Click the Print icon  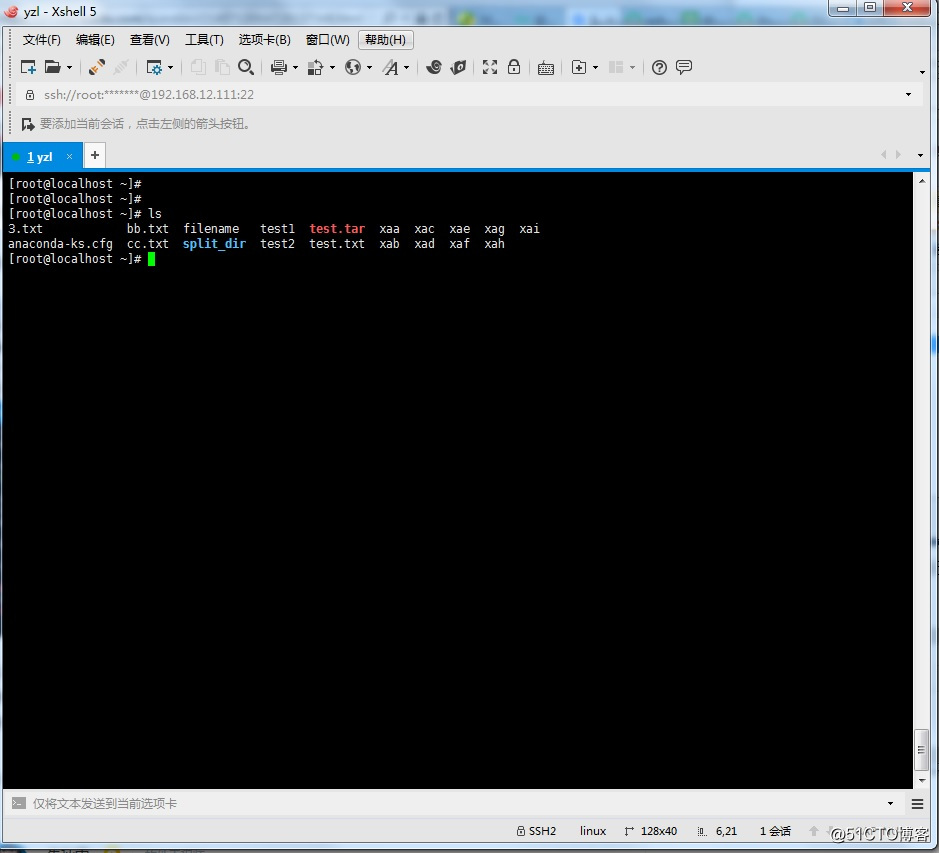(278, 67)
